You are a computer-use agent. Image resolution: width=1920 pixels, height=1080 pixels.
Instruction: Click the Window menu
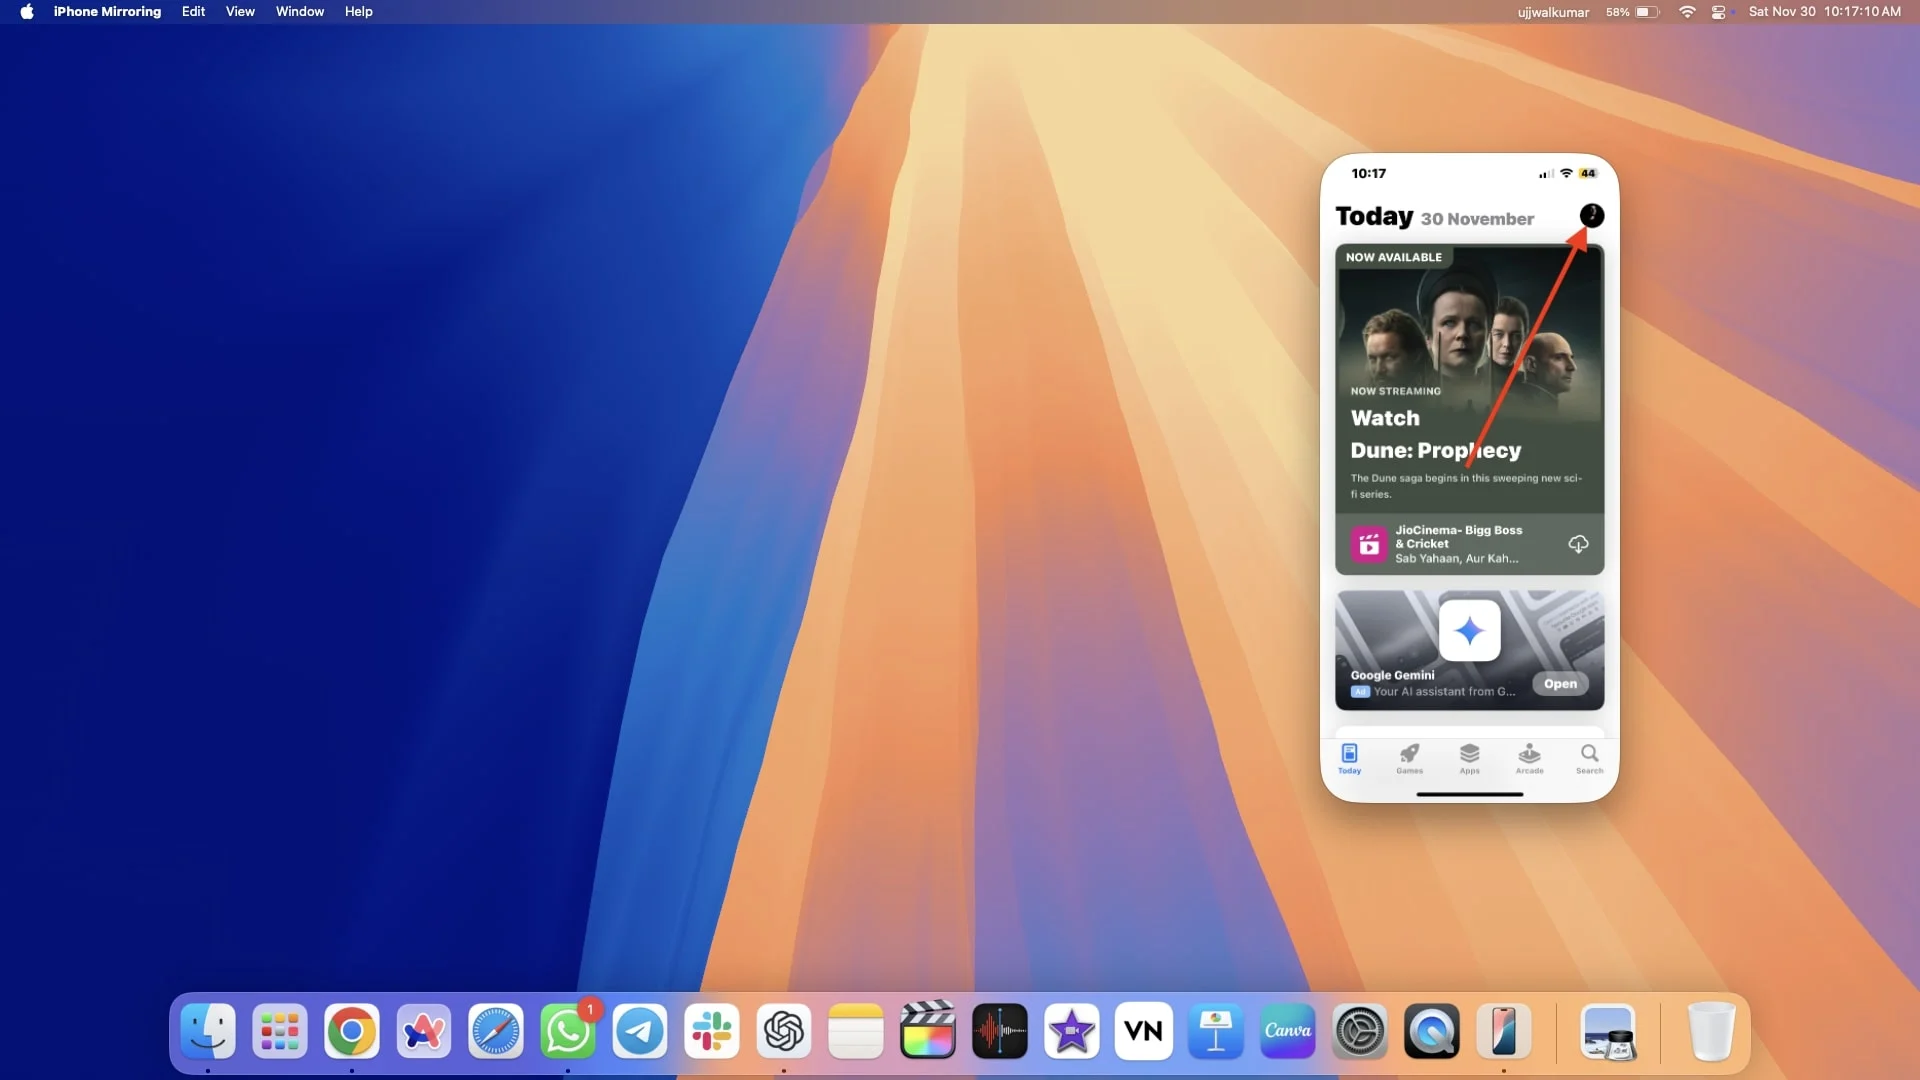pyautogui.click(x=300, y=12)
